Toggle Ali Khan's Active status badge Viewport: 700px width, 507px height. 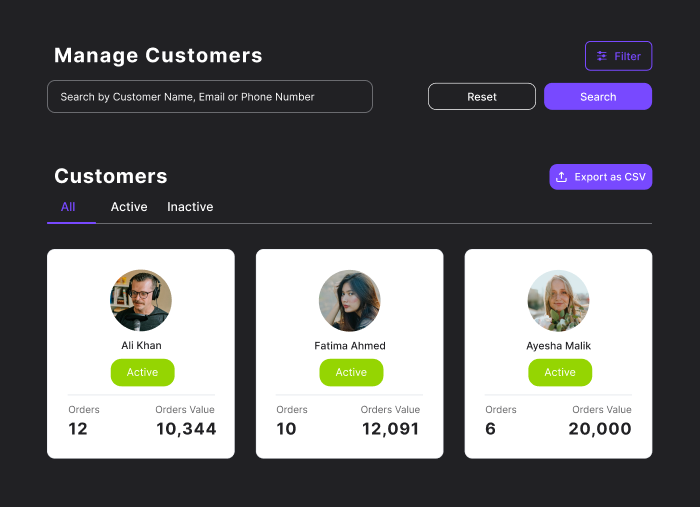tap(142, 372)
